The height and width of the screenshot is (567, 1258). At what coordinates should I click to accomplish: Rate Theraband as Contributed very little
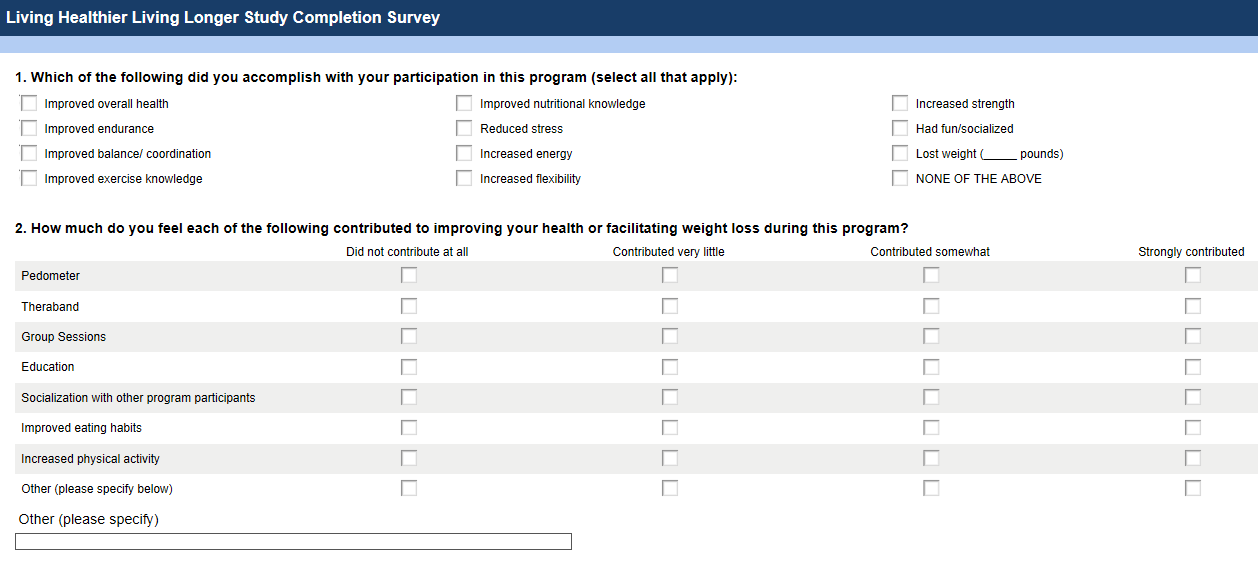pyautogui.click(x=670, y=306)
